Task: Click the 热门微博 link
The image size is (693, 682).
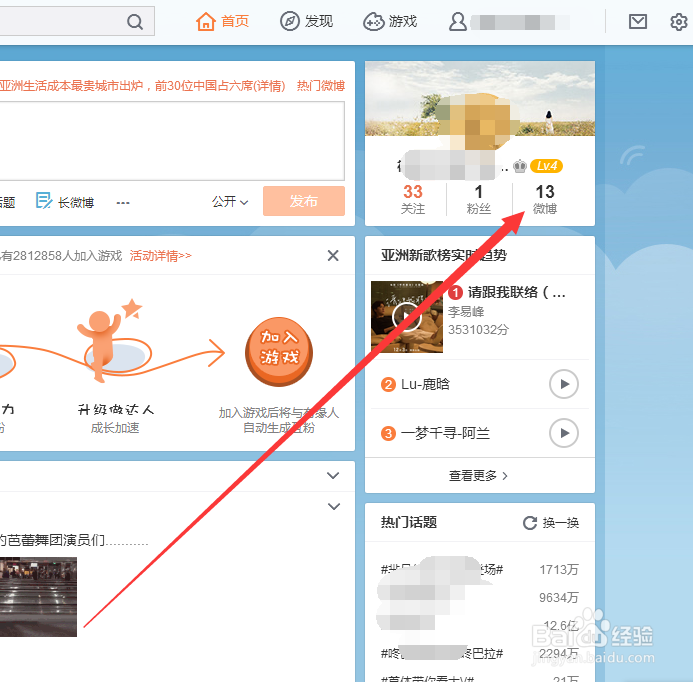Action: tap(321, 86)
